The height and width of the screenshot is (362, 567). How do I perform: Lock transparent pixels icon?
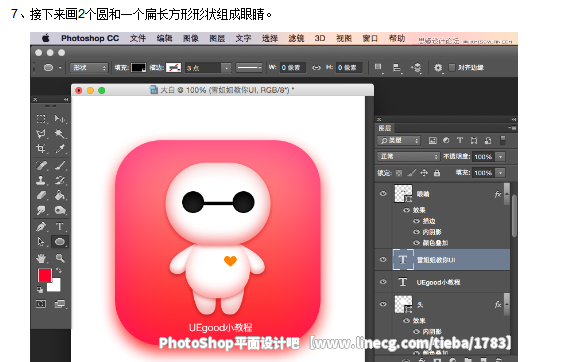(x=399, y=173)
